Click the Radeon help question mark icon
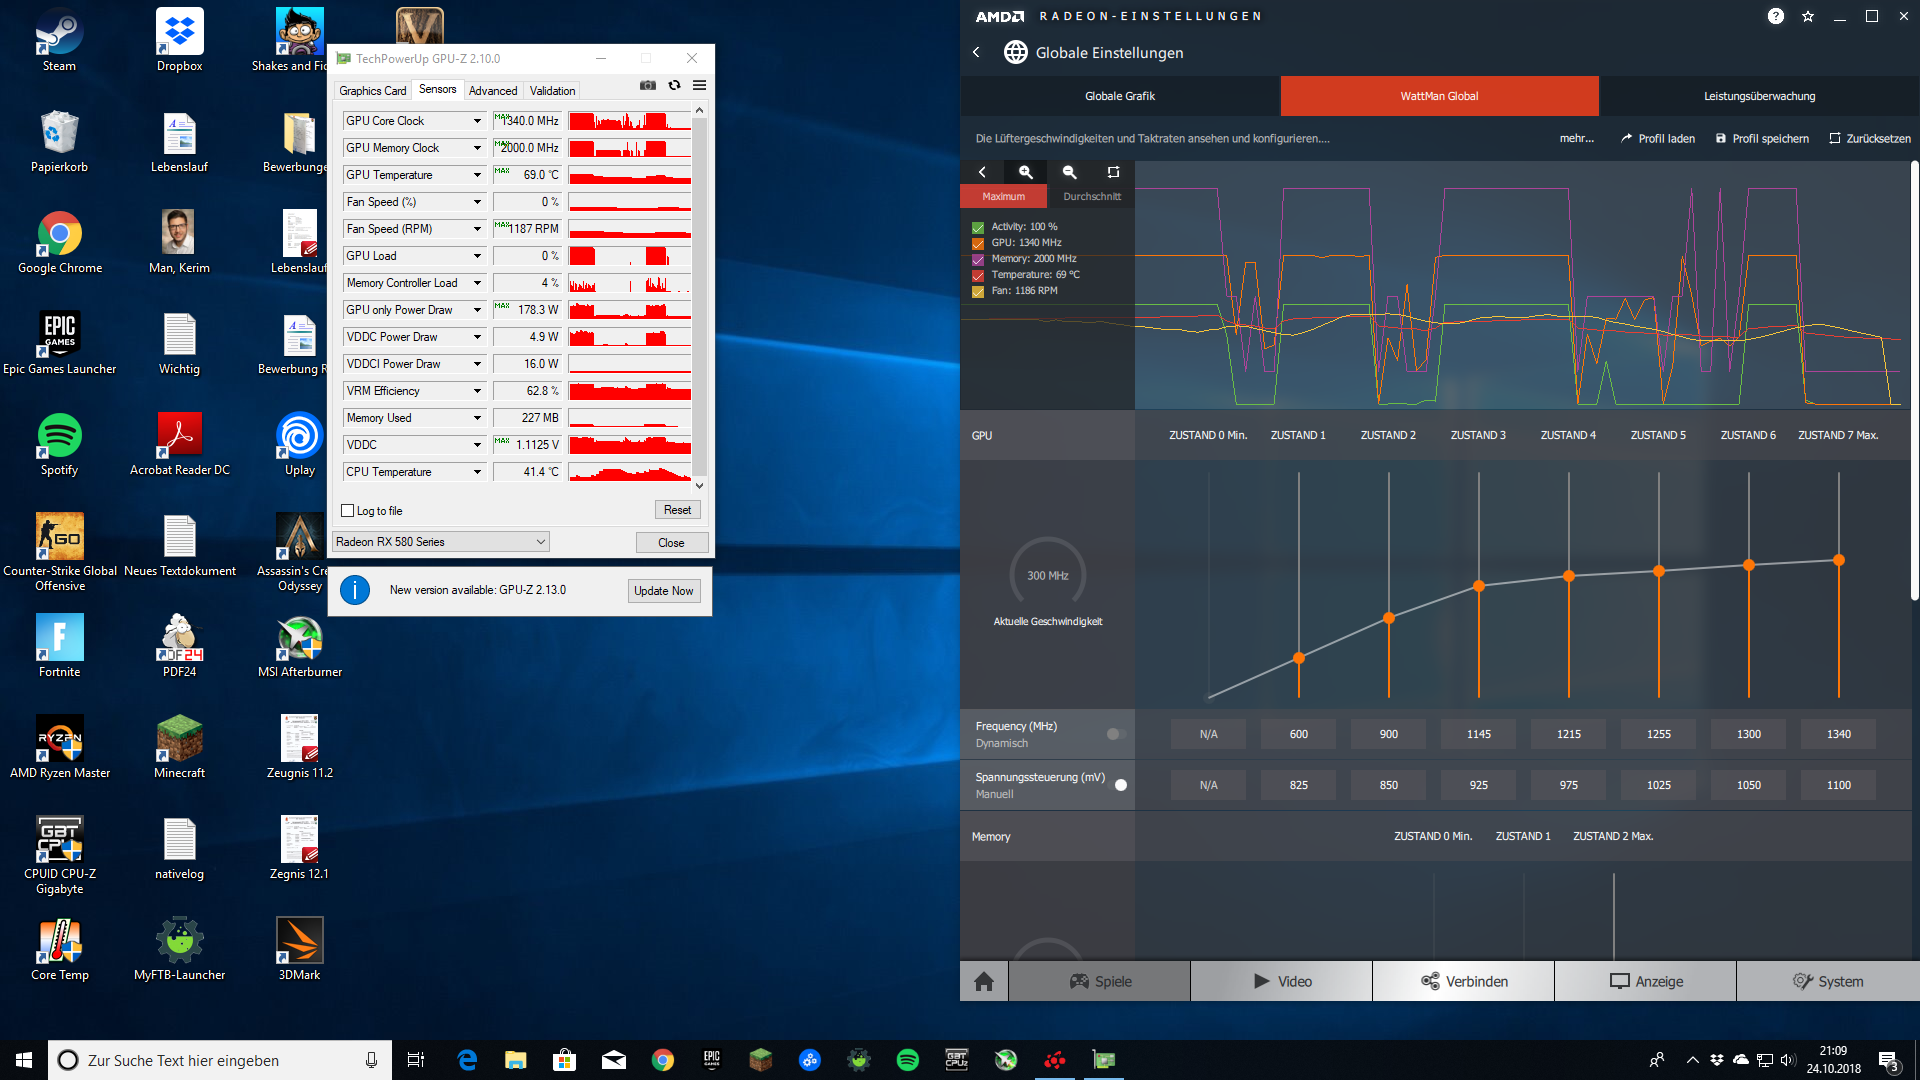Viewport: 1920px width, 1080px height. [x=1775, y=16]
